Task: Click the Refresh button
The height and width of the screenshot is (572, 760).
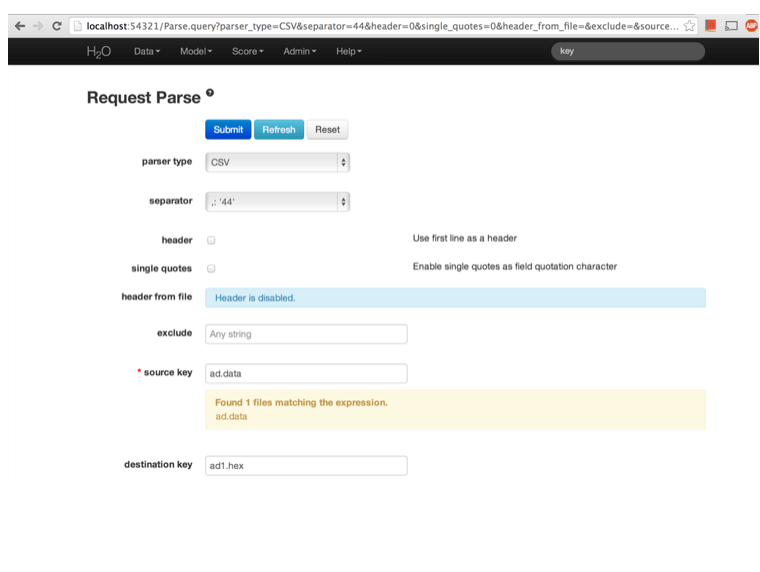Action: tap(279, 130)
